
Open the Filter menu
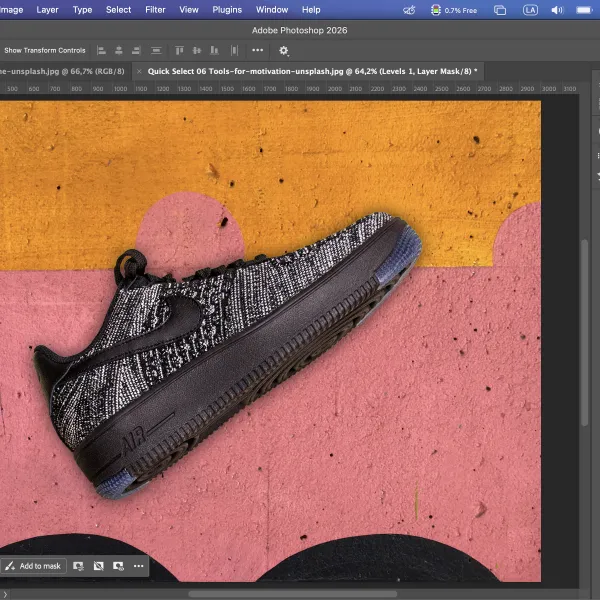click(x=155, y=10)
